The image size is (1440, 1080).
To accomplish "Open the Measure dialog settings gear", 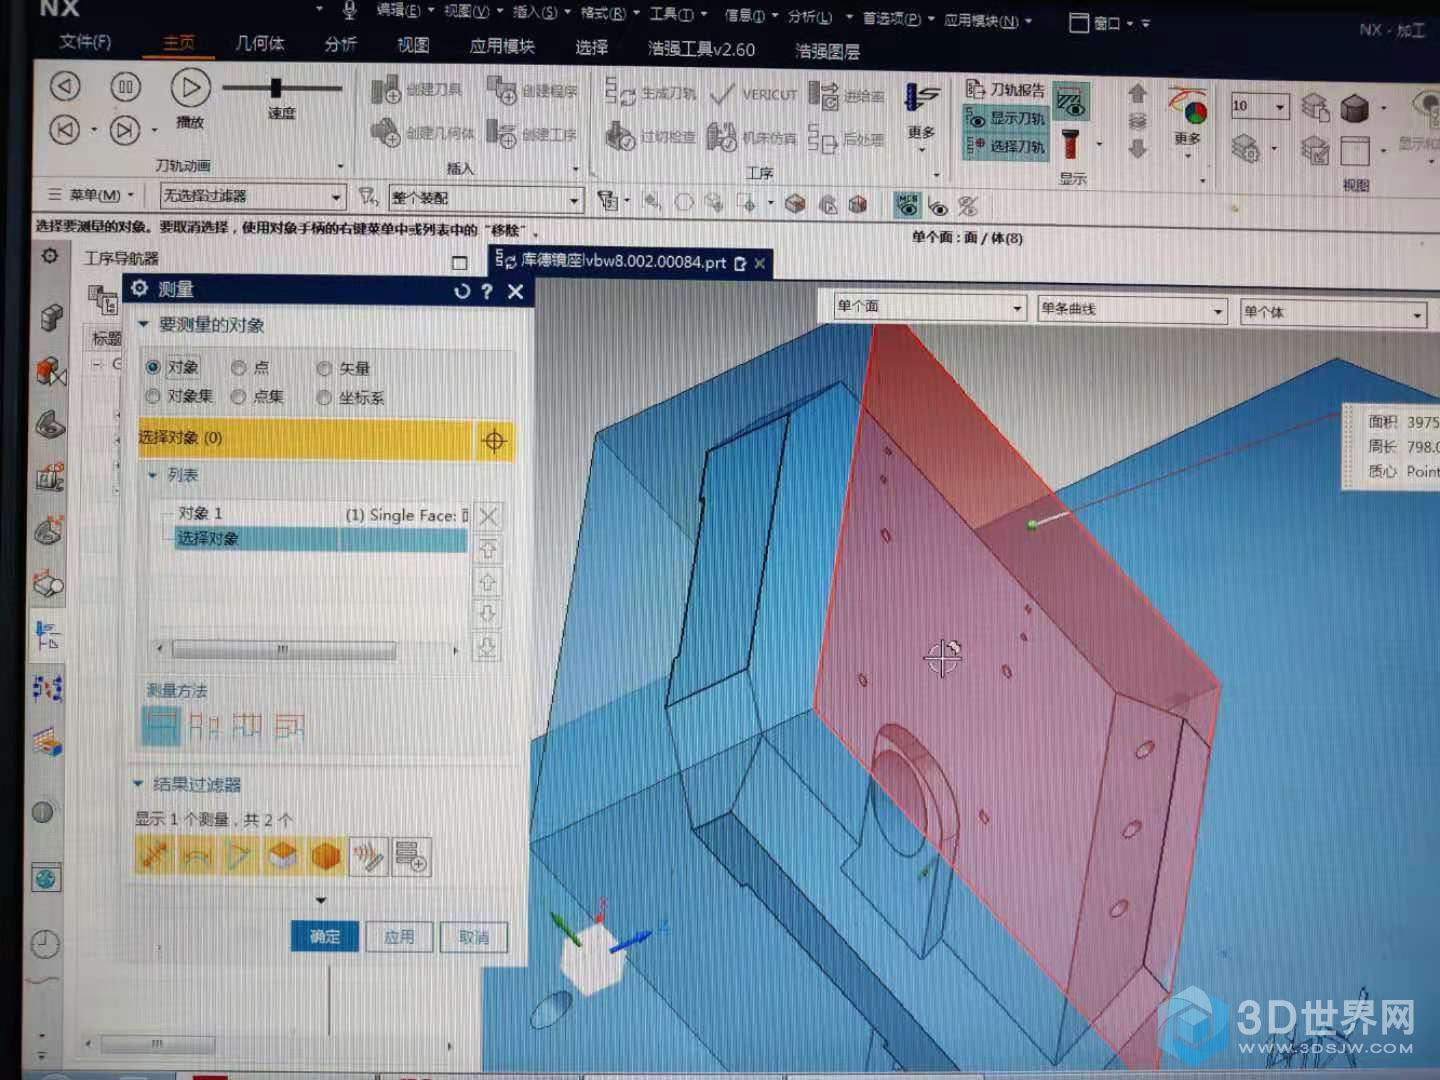I will click(x=139, y=288).
